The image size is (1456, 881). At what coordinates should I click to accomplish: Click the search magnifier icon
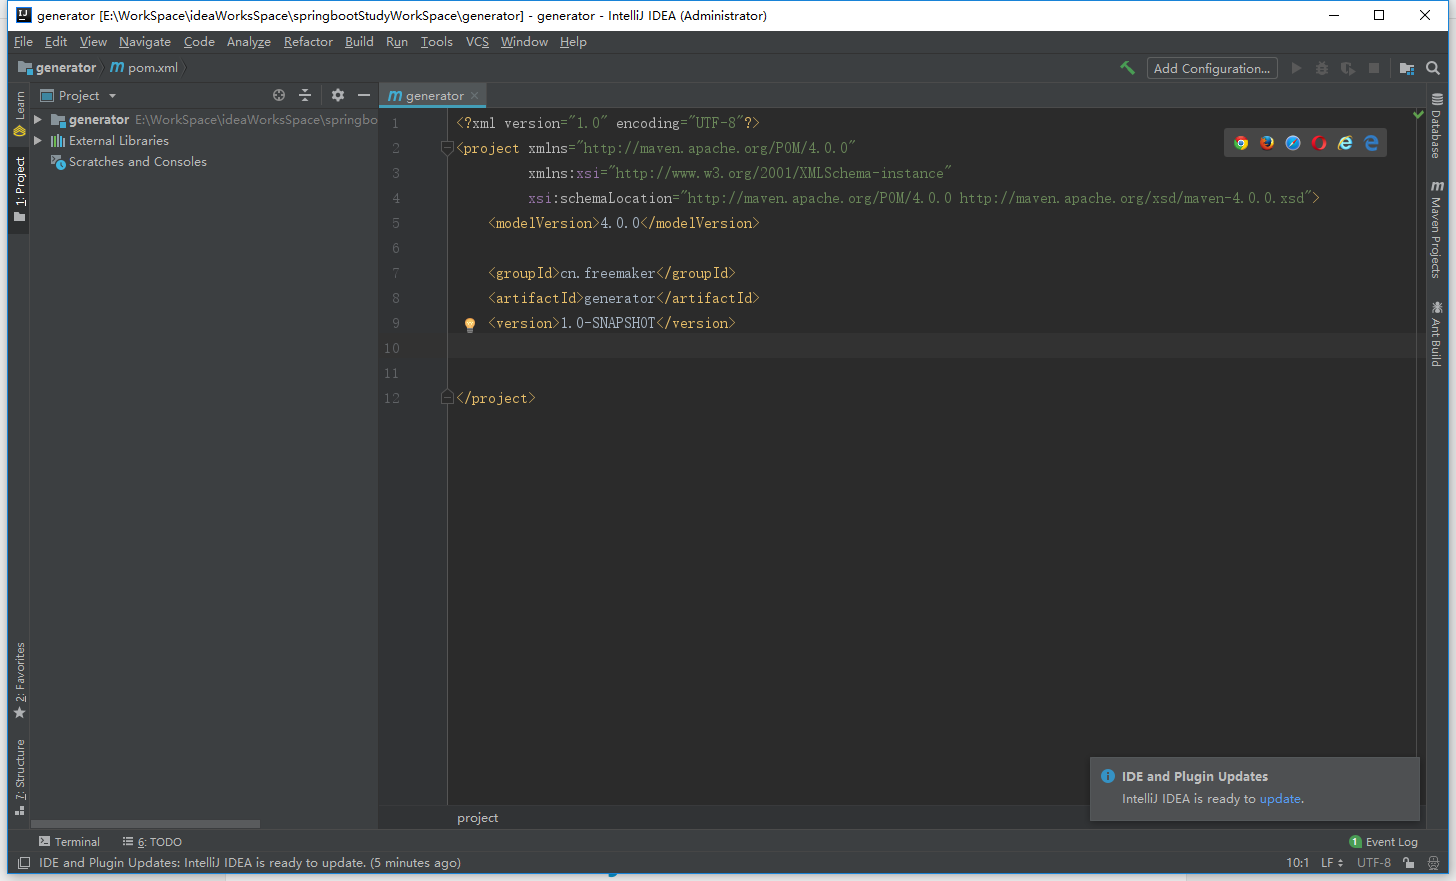tap(1433, 68)
